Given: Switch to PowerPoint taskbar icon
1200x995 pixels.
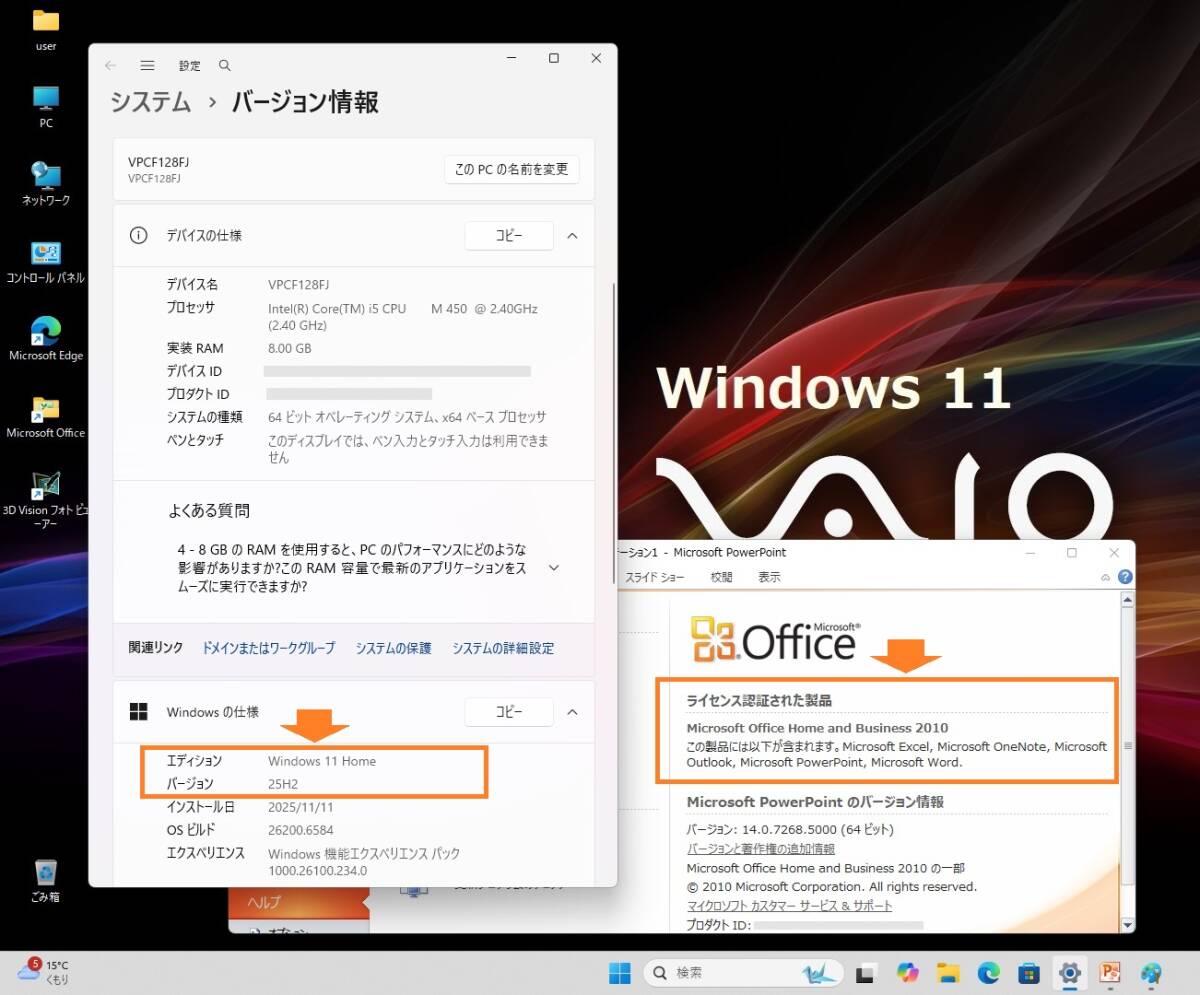Looking at the screenshot, I should (x=1110, y=972).
